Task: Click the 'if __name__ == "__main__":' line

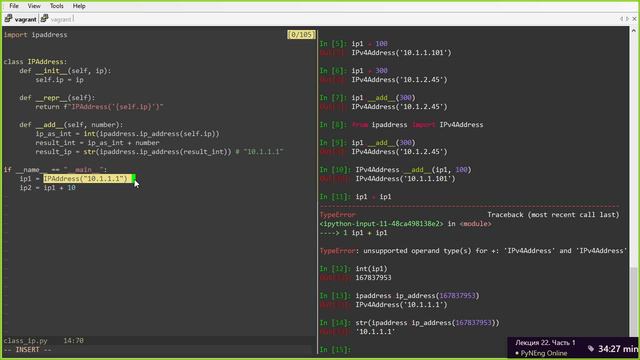Action: pyautogui.click(x=56, y=169)
